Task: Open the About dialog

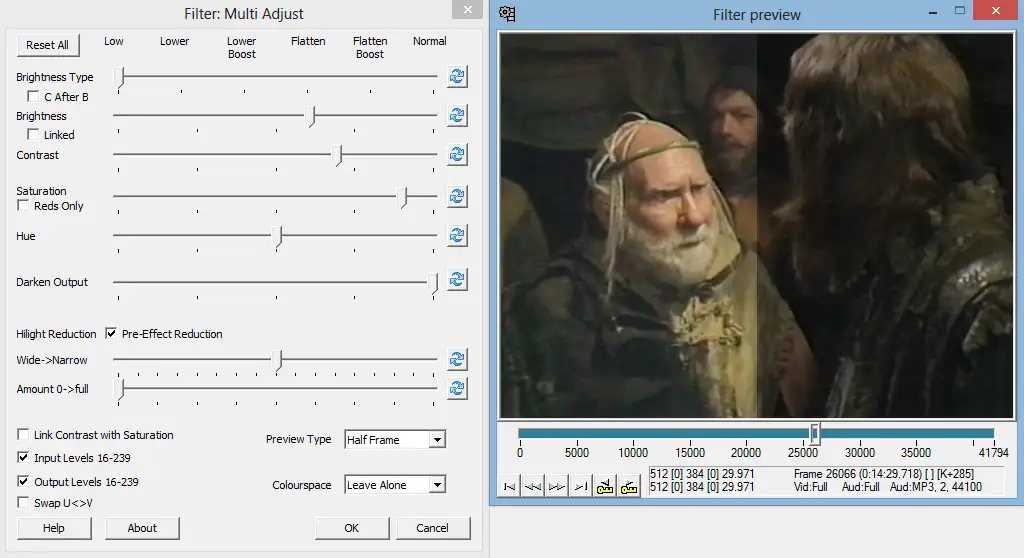Action: click(x=142, y=528)
